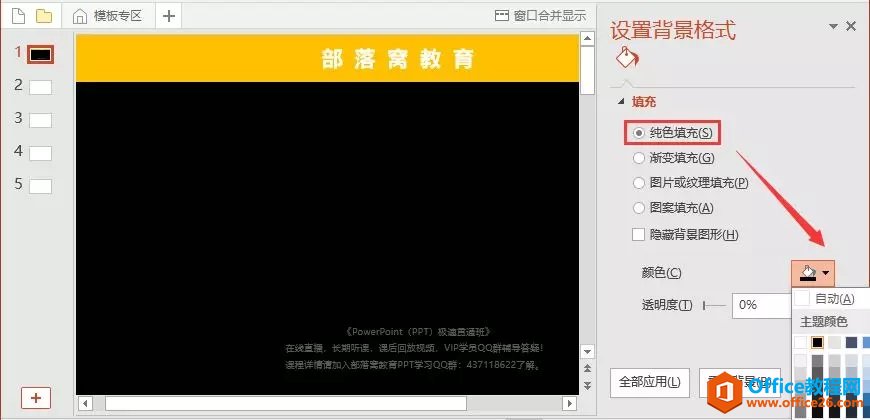
Task: Switch to the 模板专区 tab
Action: tap(108, 16)
